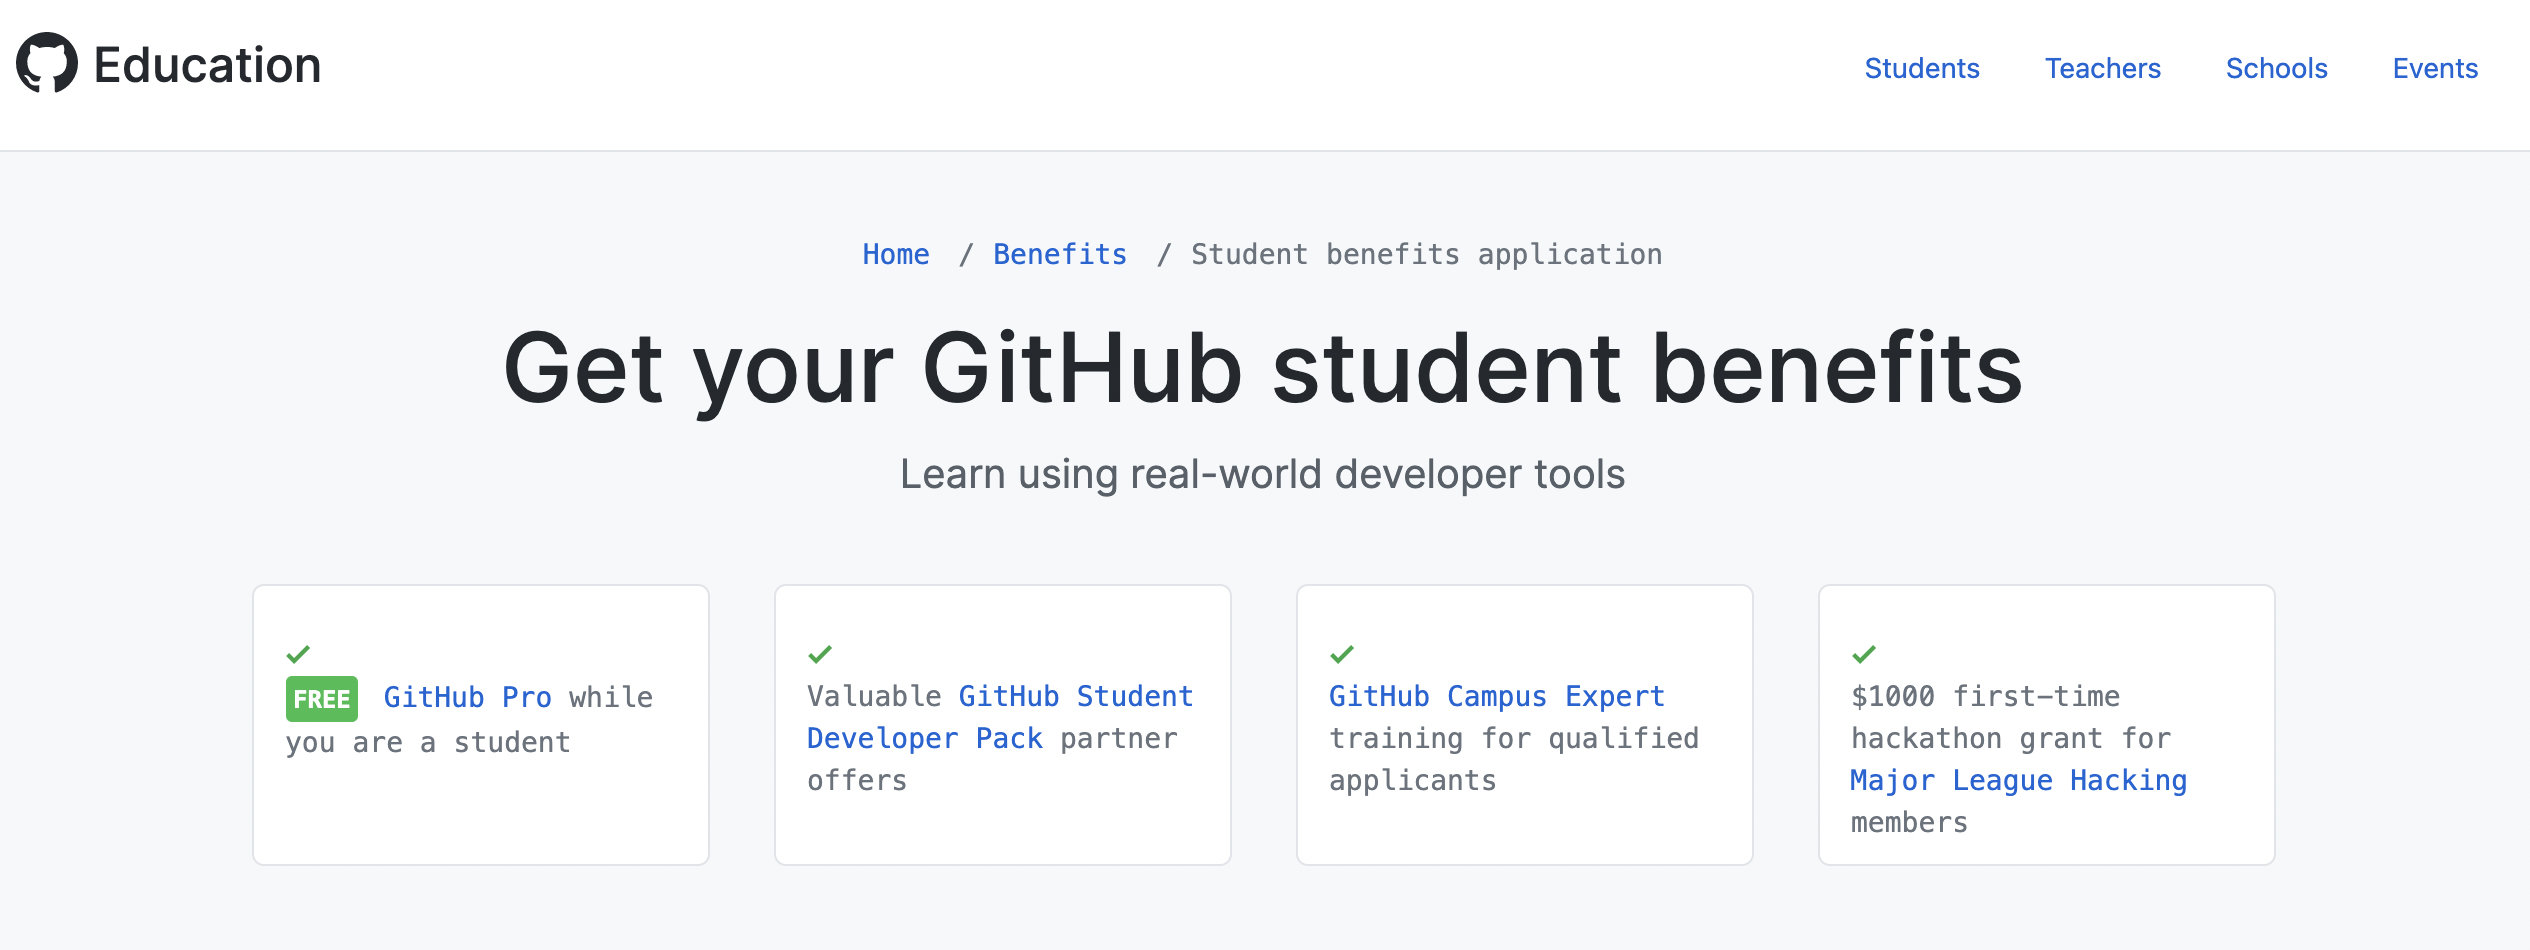Open the Students nav menu item
This screenshot has height=950, width=2530.
click(1921, 68)
